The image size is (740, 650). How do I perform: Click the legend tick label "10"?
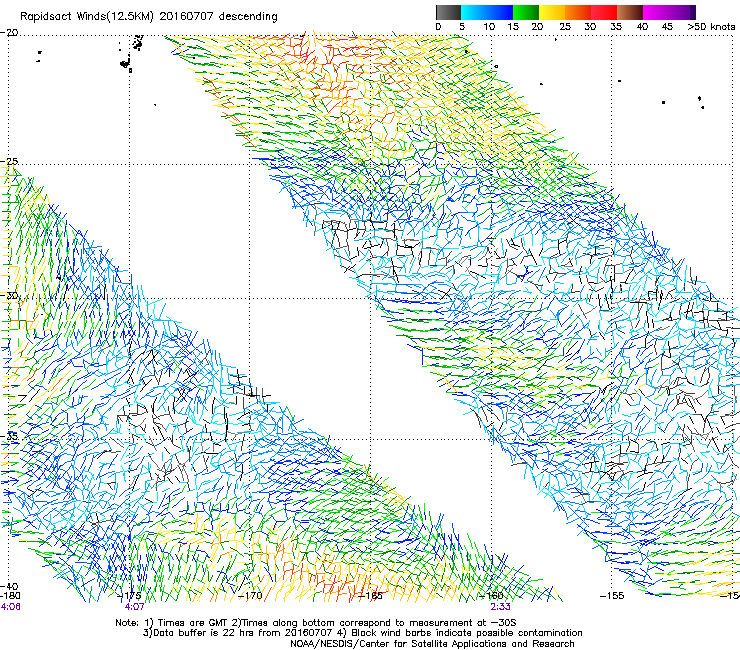[x=489, y=27]
